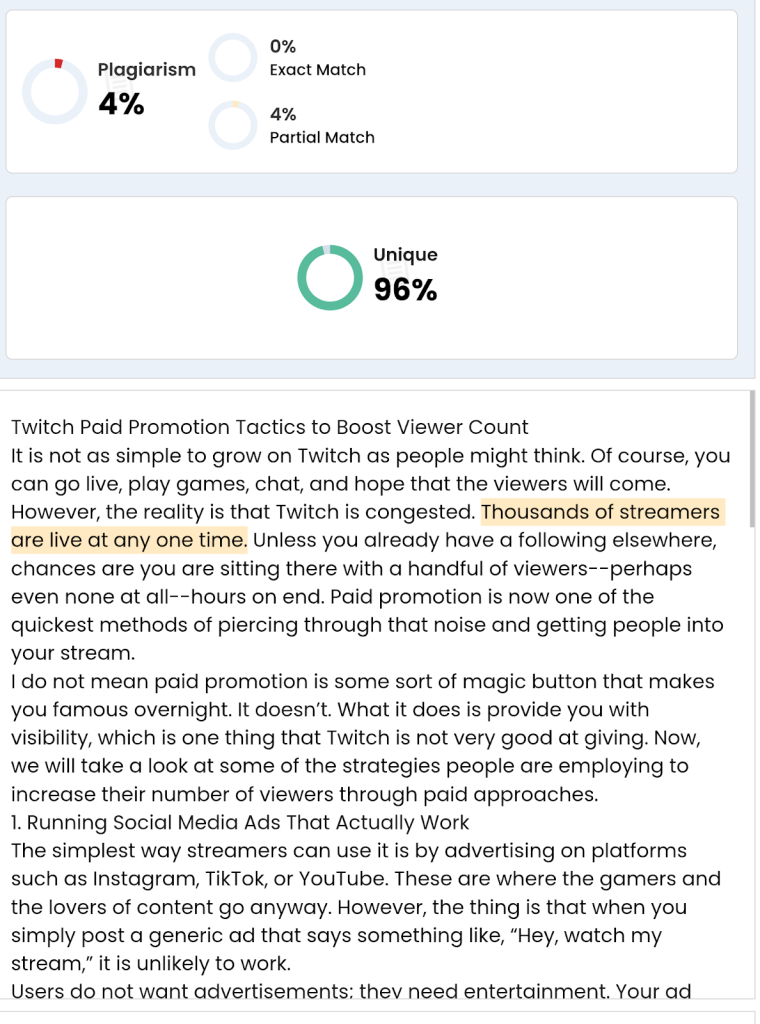Click the red Plagiarism donut chart
This screenshot has width=760, height=1024.
[55, 91]
